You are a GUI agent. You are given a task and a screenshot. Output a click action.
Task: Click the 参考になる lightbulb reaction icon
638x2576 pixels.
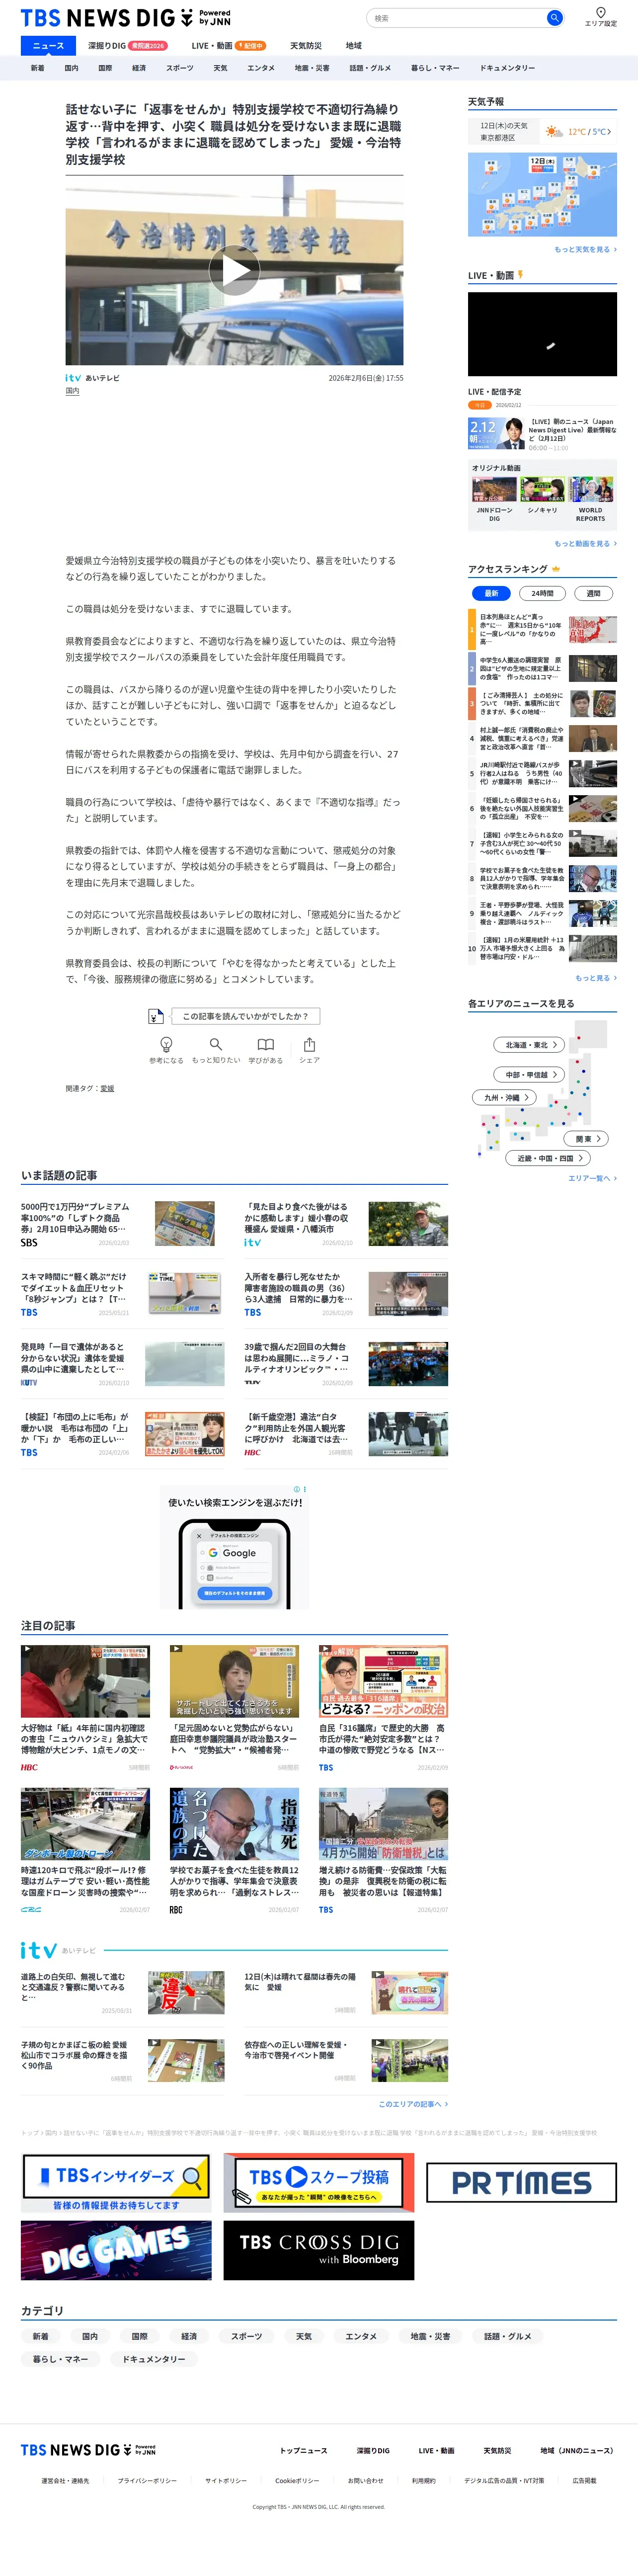pyautogui.click(x=166, y=1045)
